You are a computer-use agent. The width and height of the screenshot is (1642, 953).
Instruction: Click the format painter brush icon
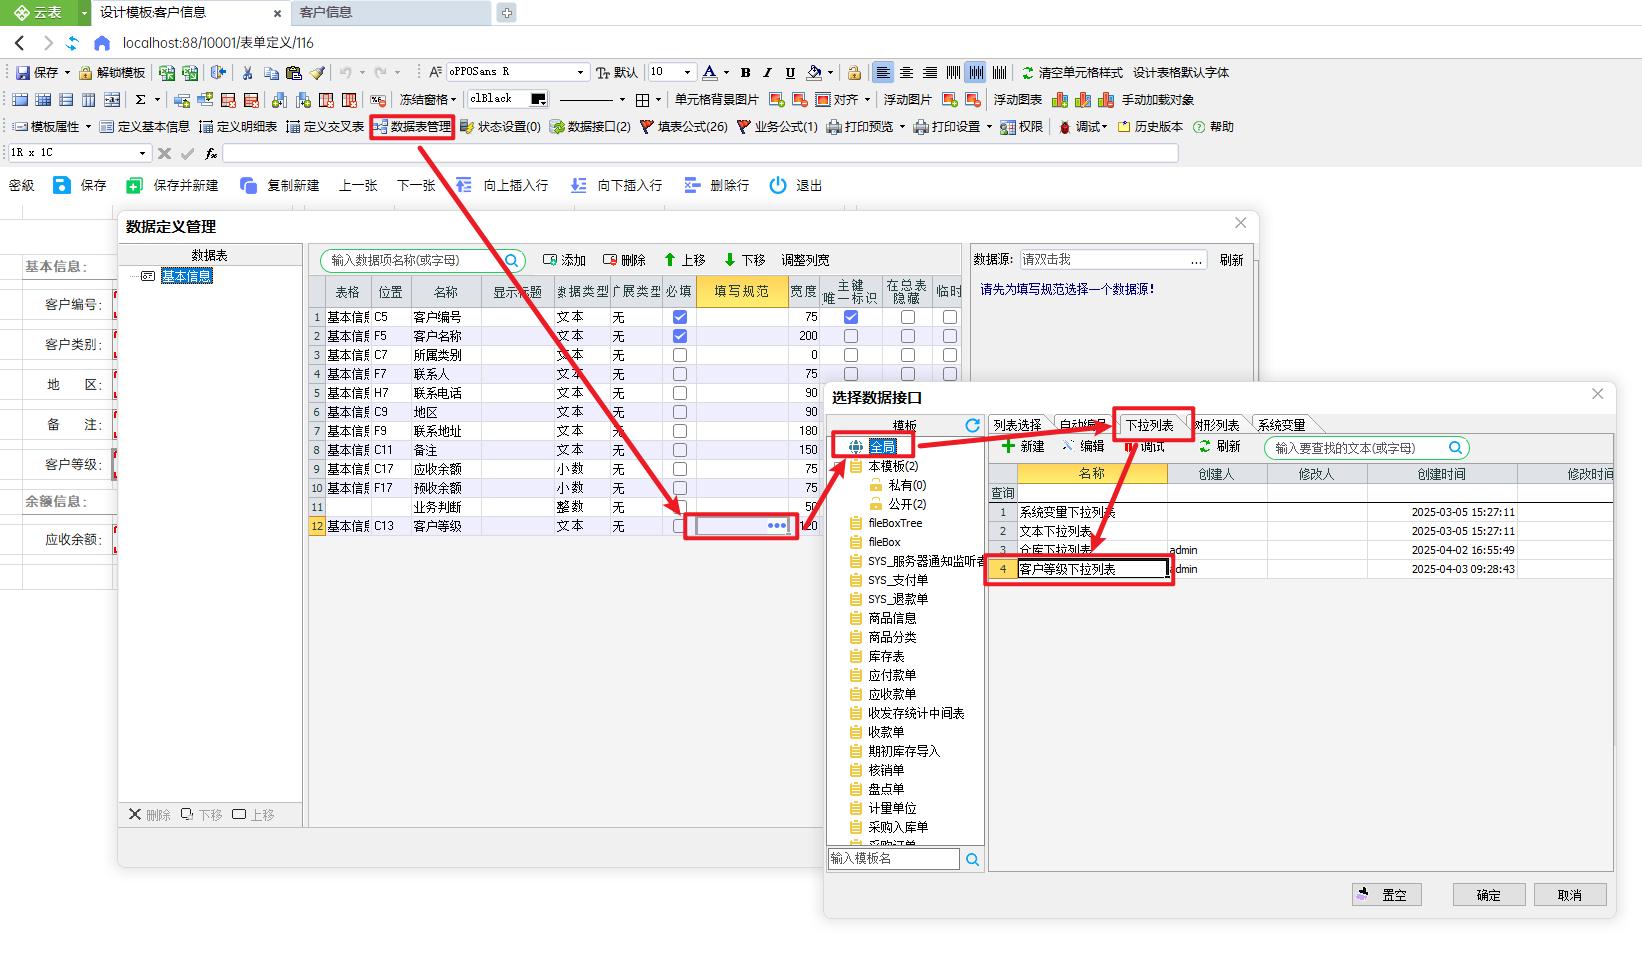(317, 72)
